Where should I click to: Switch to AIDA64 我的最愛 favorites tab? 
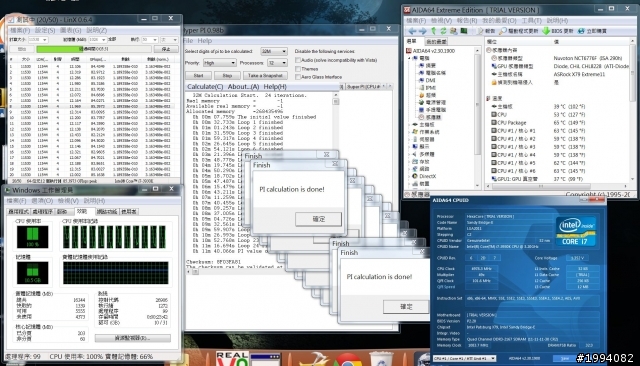(436, 42)
